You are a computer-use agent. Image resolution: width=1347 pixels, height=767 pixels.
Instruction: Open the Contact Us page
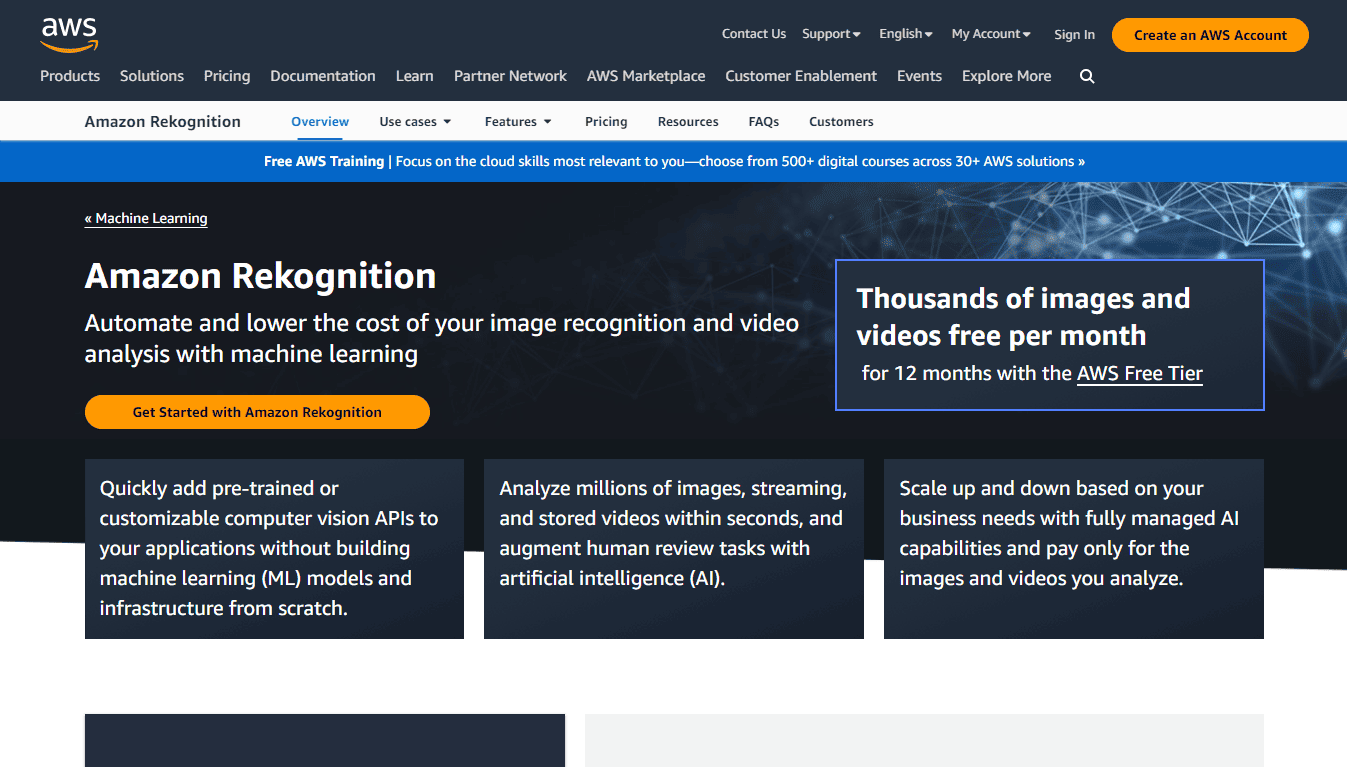click(753, 33)
